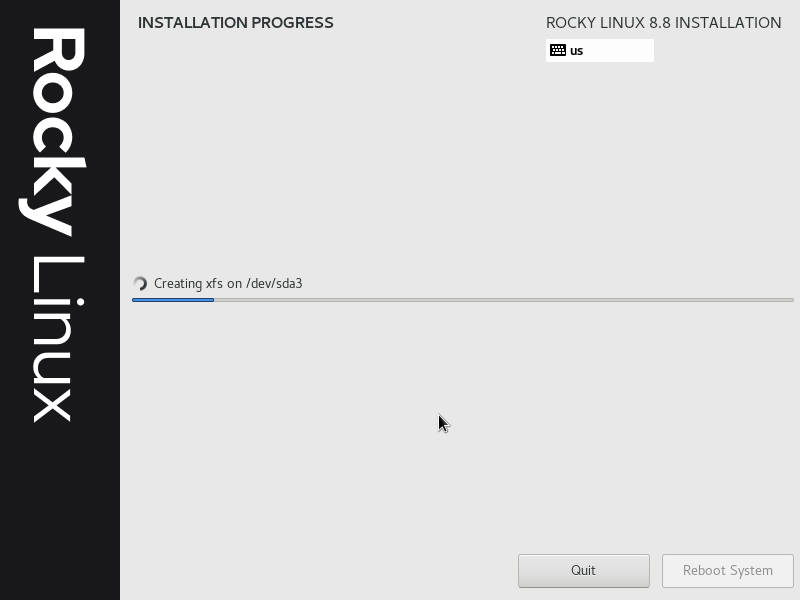Open the us keyboard layout selector
This screenshot has width=800, height=600.
599,51
